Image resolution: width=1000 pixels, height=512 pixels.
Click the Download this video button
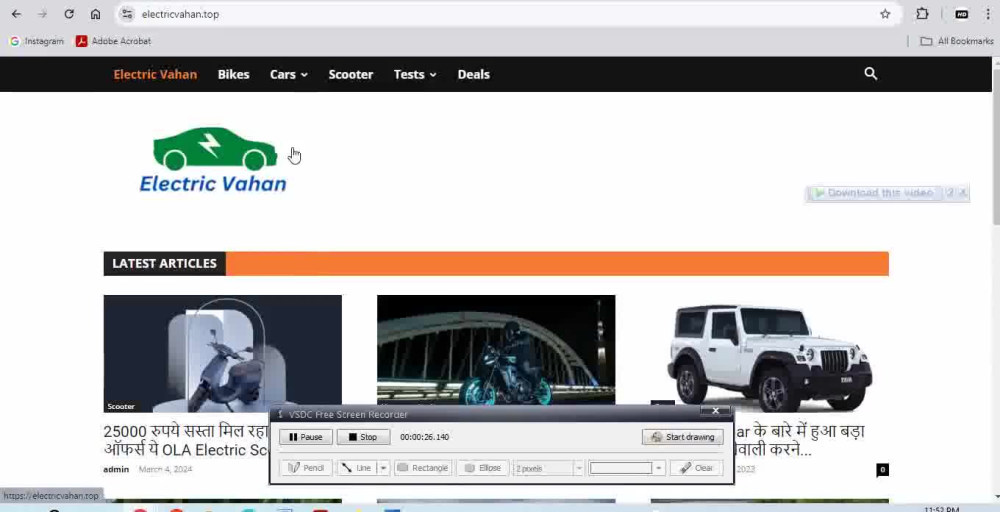tap(874, 193)
